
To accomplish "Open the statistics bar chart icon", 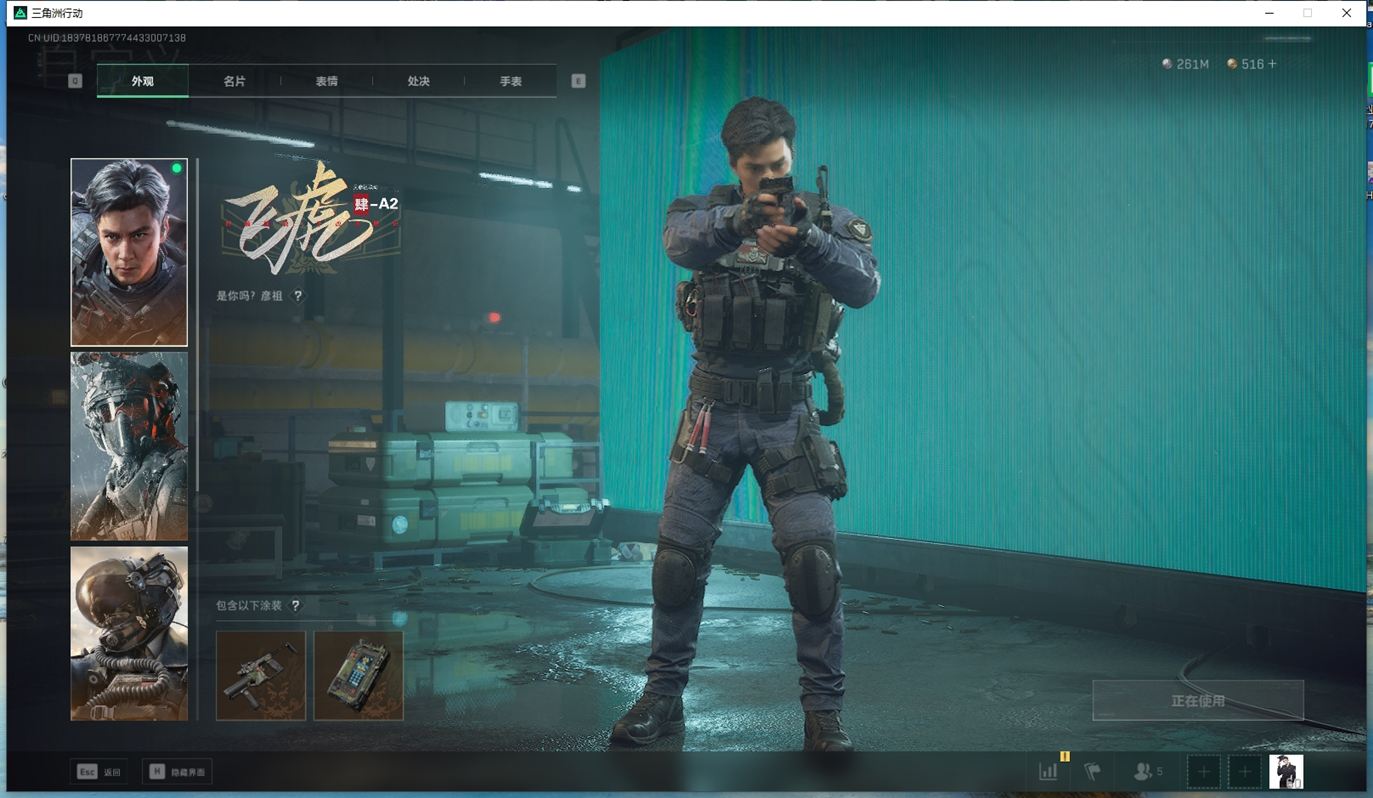I will tap(1048, 771).
